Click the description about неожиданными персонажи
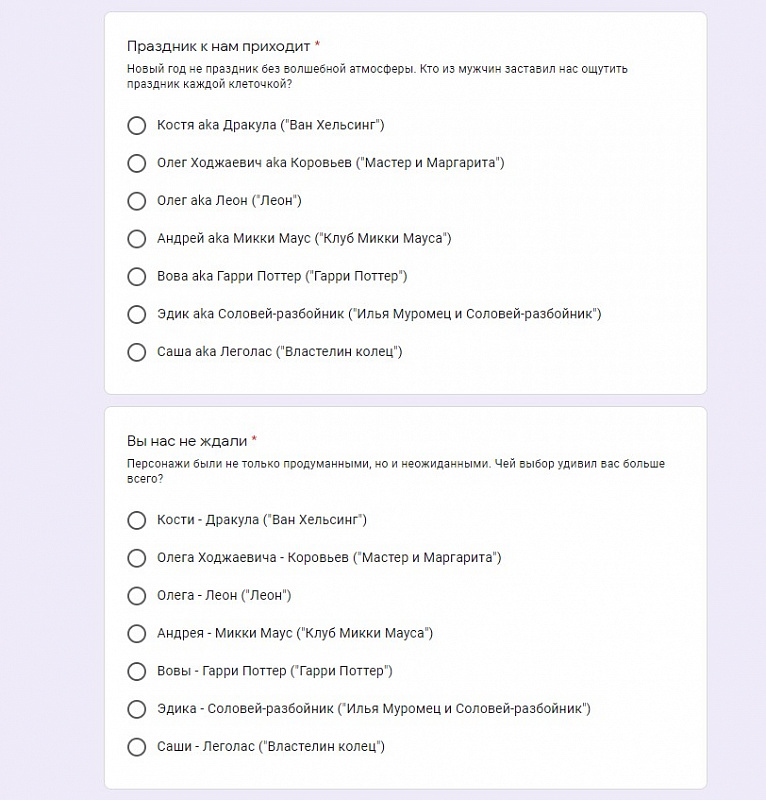 [396, 471]
